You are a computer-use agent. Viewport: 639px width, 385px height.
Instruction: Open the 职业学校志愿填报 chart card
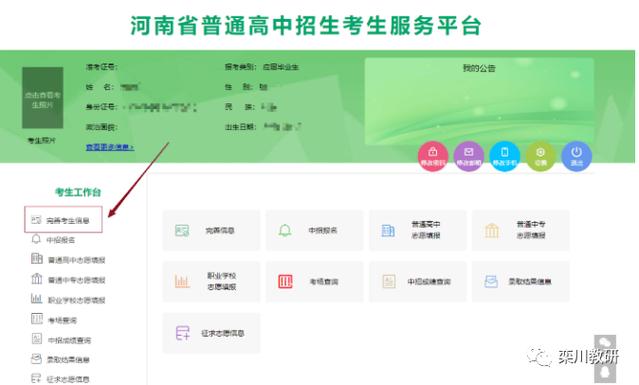click(x=211, y=282)
